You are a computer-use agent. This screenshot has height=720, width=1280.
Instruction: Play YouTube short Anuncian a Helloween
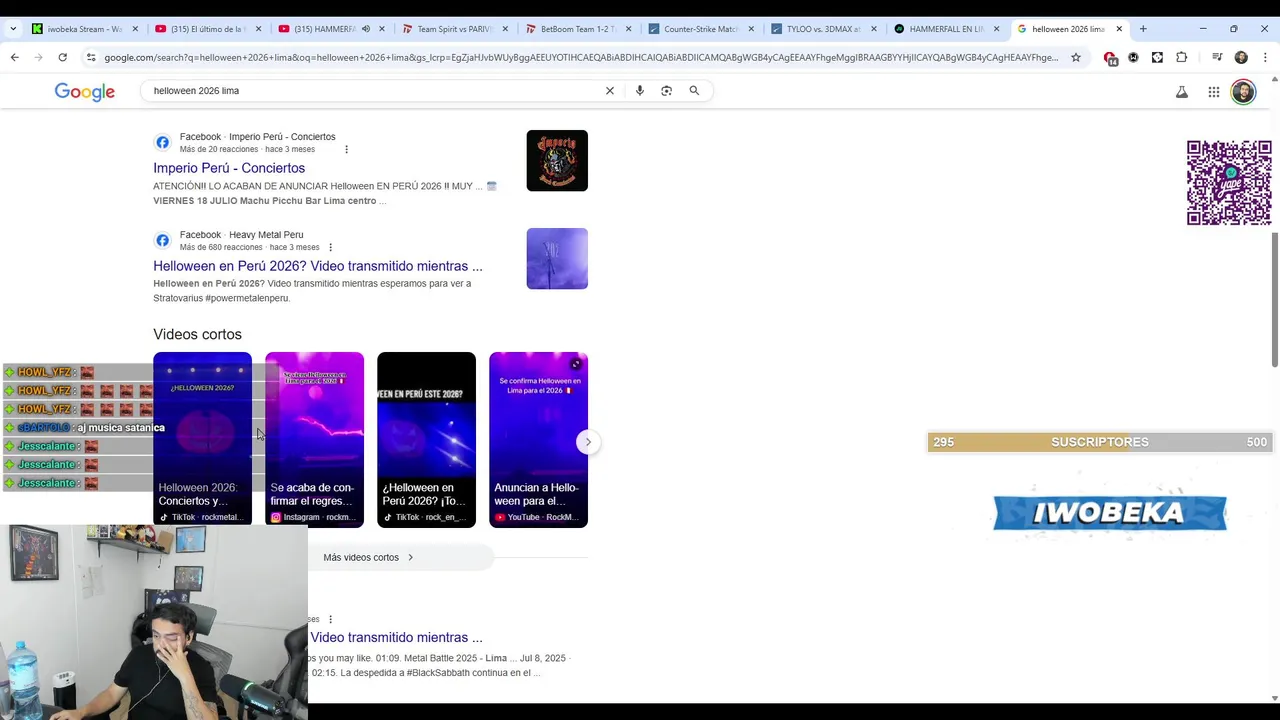click(538, 439)
